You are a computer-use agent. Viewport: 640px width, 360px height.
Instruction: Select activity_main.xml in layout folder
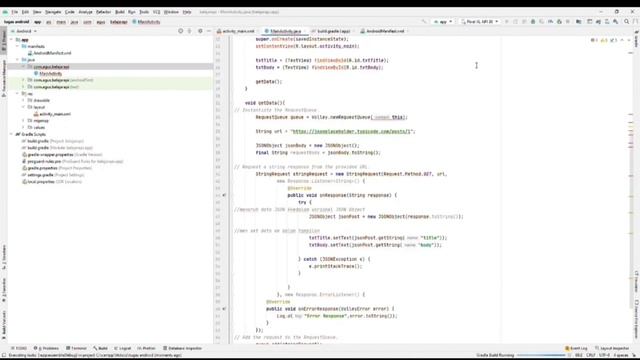click(53, 114)
